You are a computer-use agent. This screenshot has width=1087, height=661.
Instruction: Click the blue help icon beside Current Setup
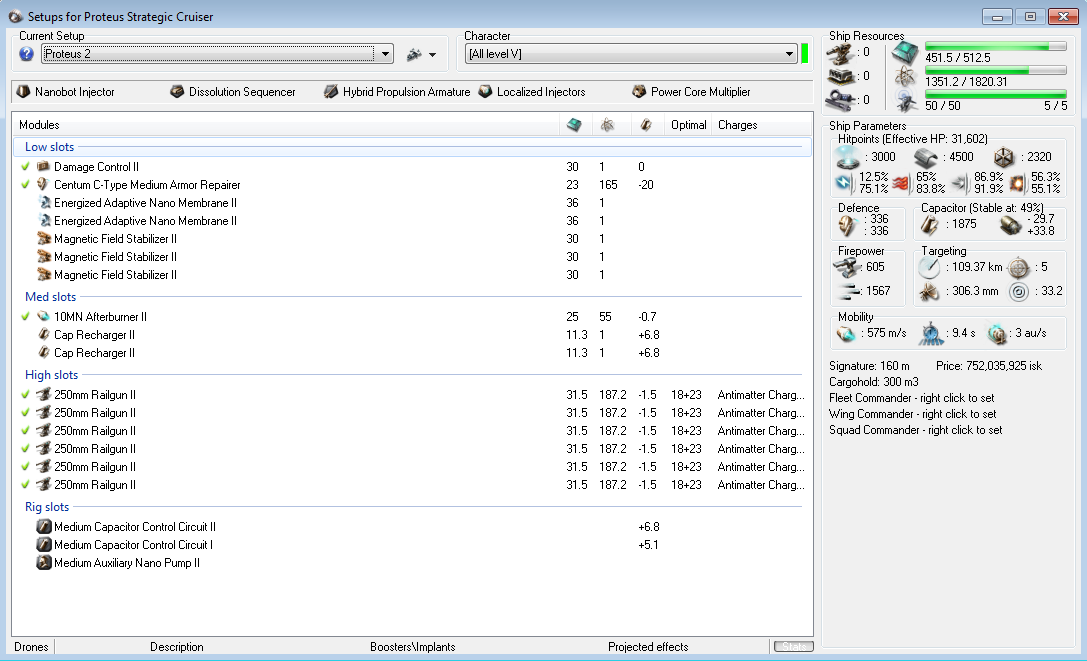click(26, 54)
